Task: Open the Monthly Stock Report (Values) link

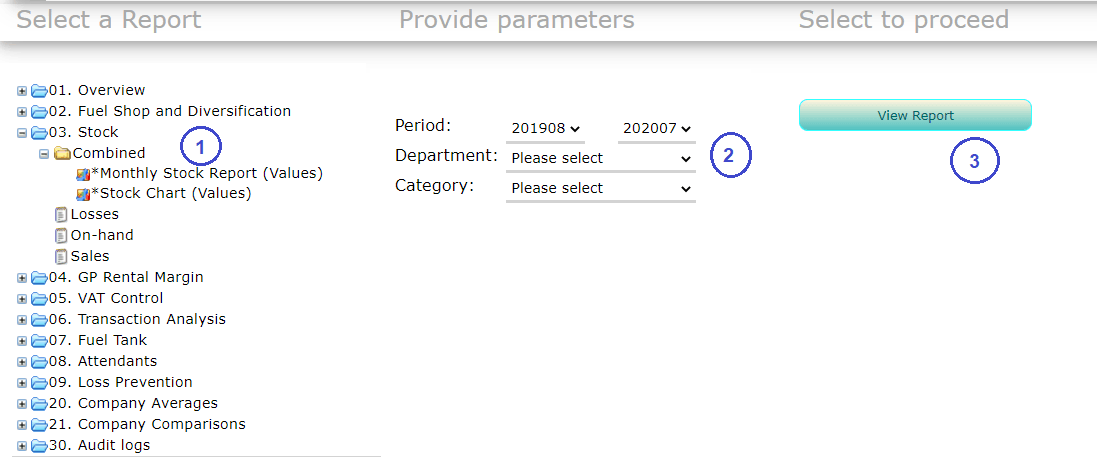Action: [207, 173]
